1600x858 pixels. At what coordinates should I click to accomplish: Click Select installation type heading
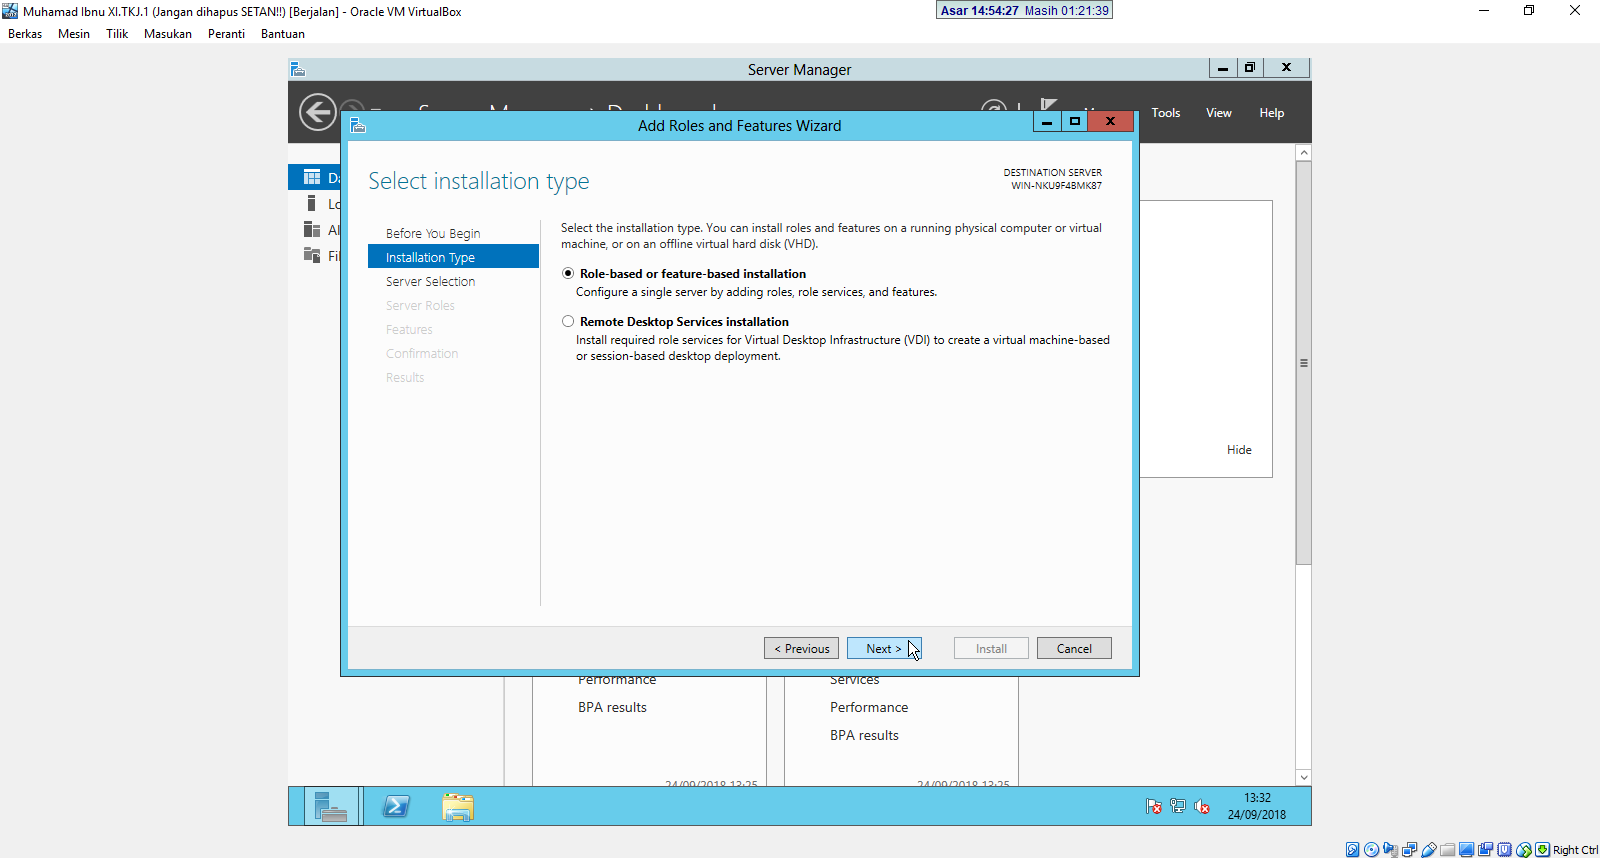pos(479,181)
